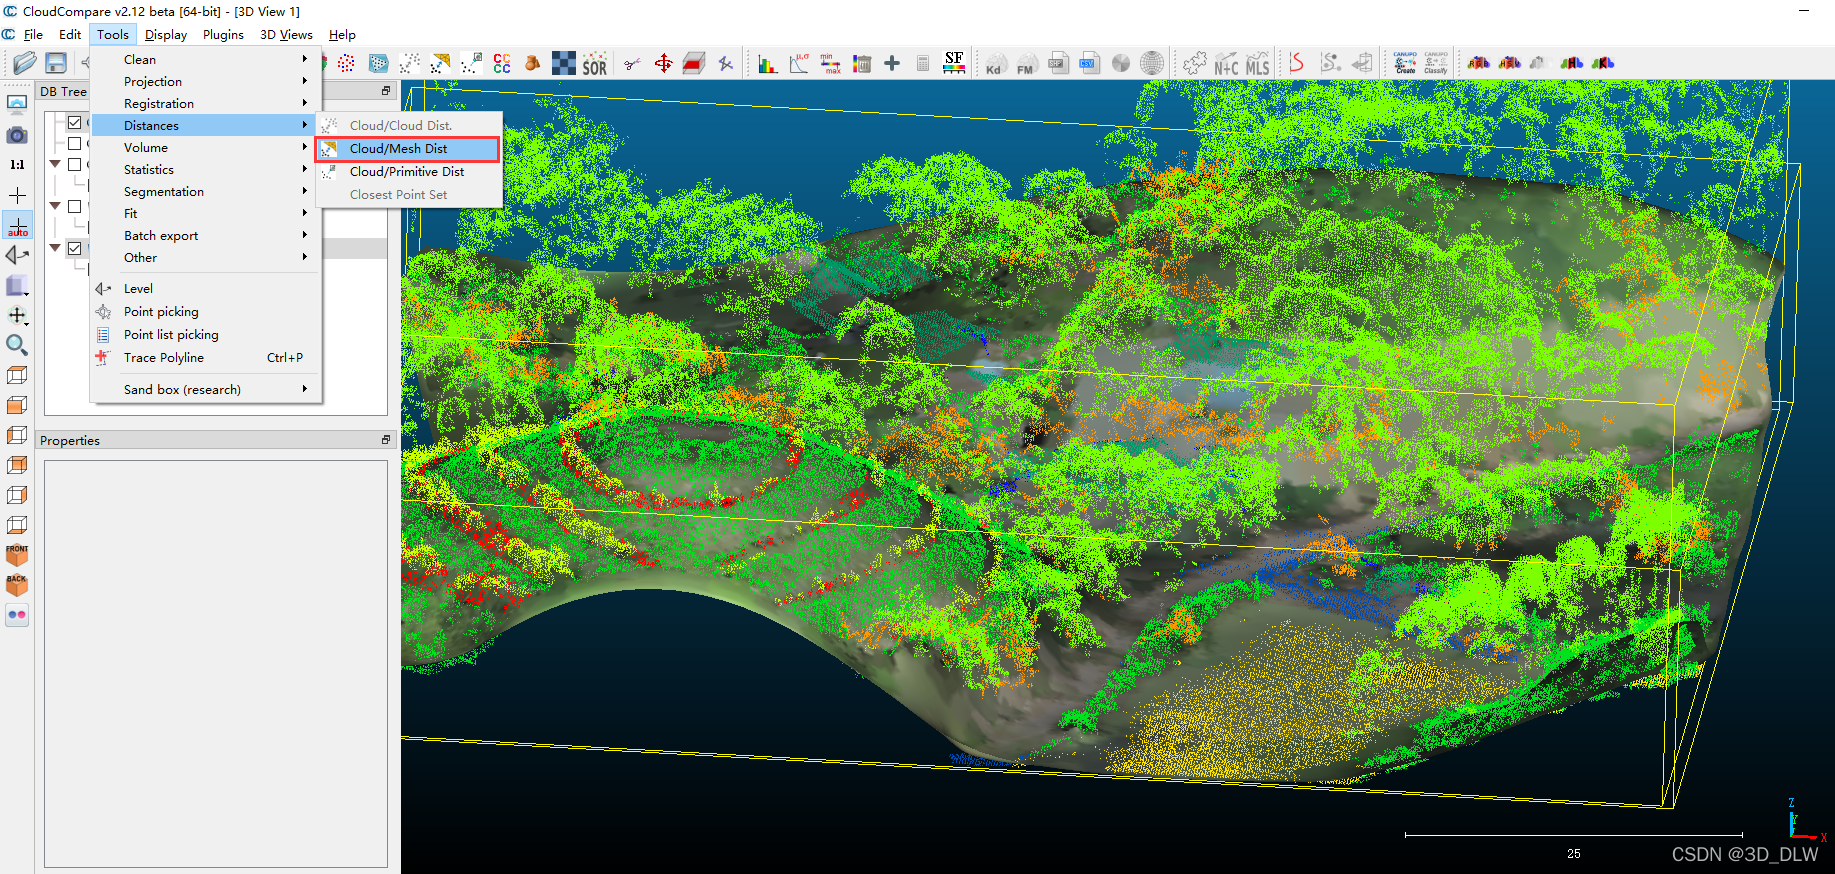Uncheck the bottom highlighted DB Tree checkbox
1835x874 pixels.
(74, 248)
